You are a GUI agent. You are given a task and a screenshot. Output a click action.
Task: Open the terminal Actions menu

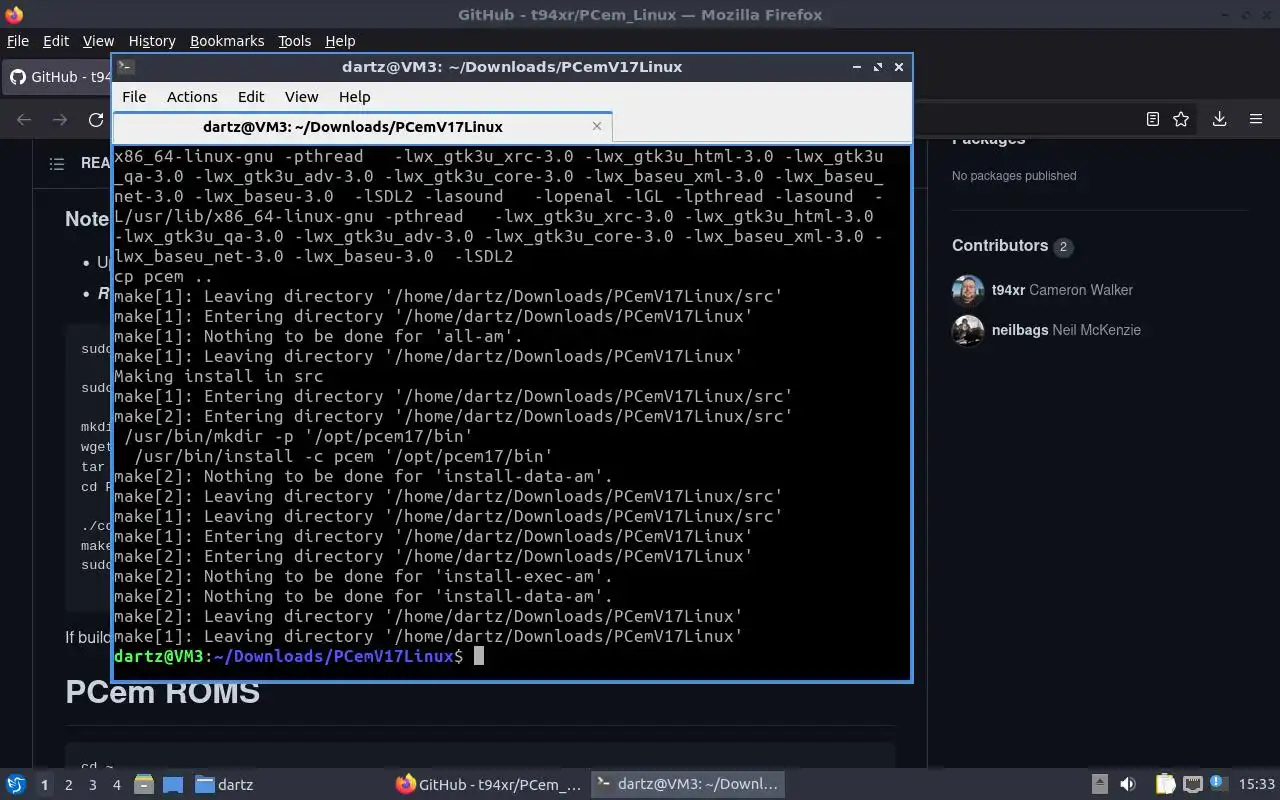192,97
